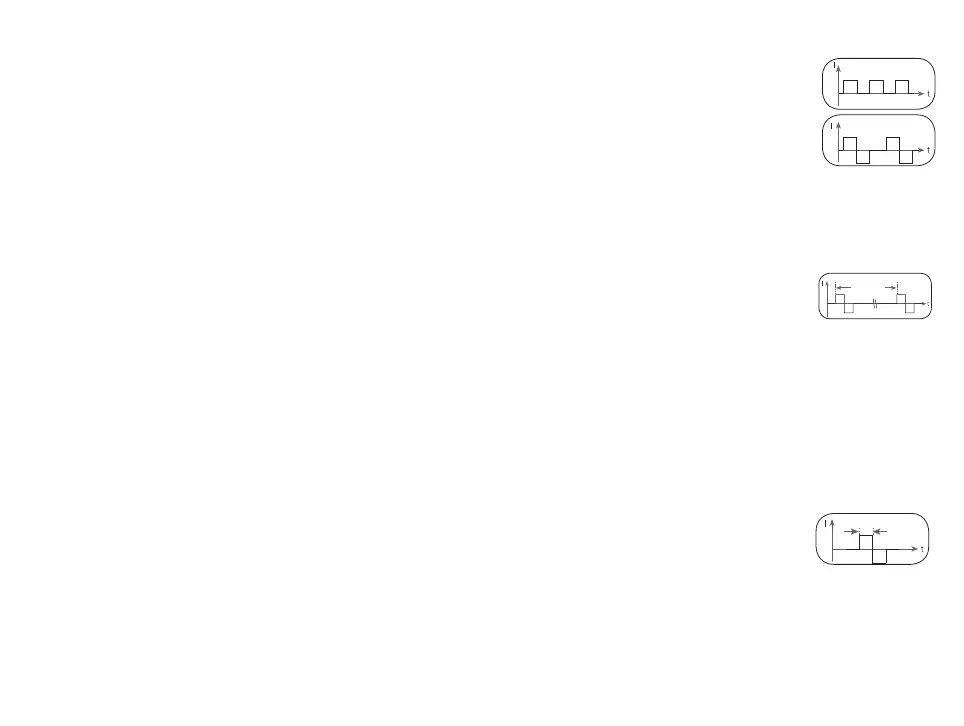
Task: Click the second biphasic pulse in interval diagram
Action: point(906,304)
